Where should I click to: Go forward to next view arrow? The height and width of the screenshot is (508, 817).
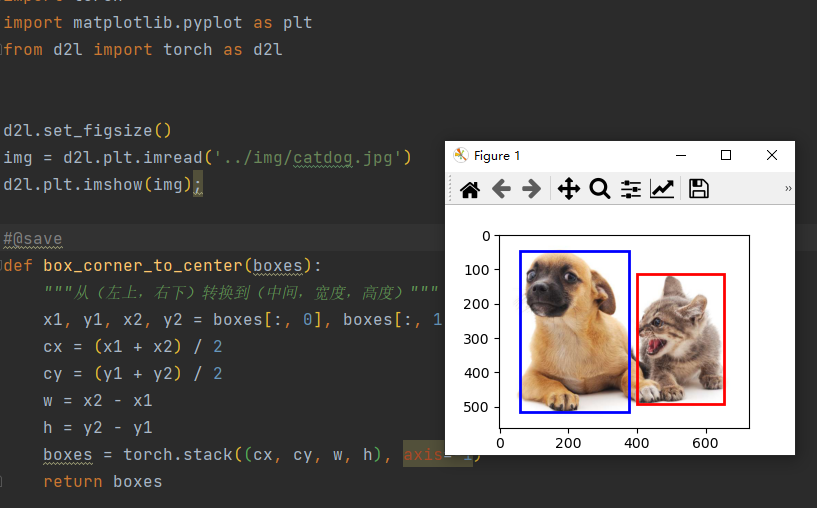click(x=531, y=189)
